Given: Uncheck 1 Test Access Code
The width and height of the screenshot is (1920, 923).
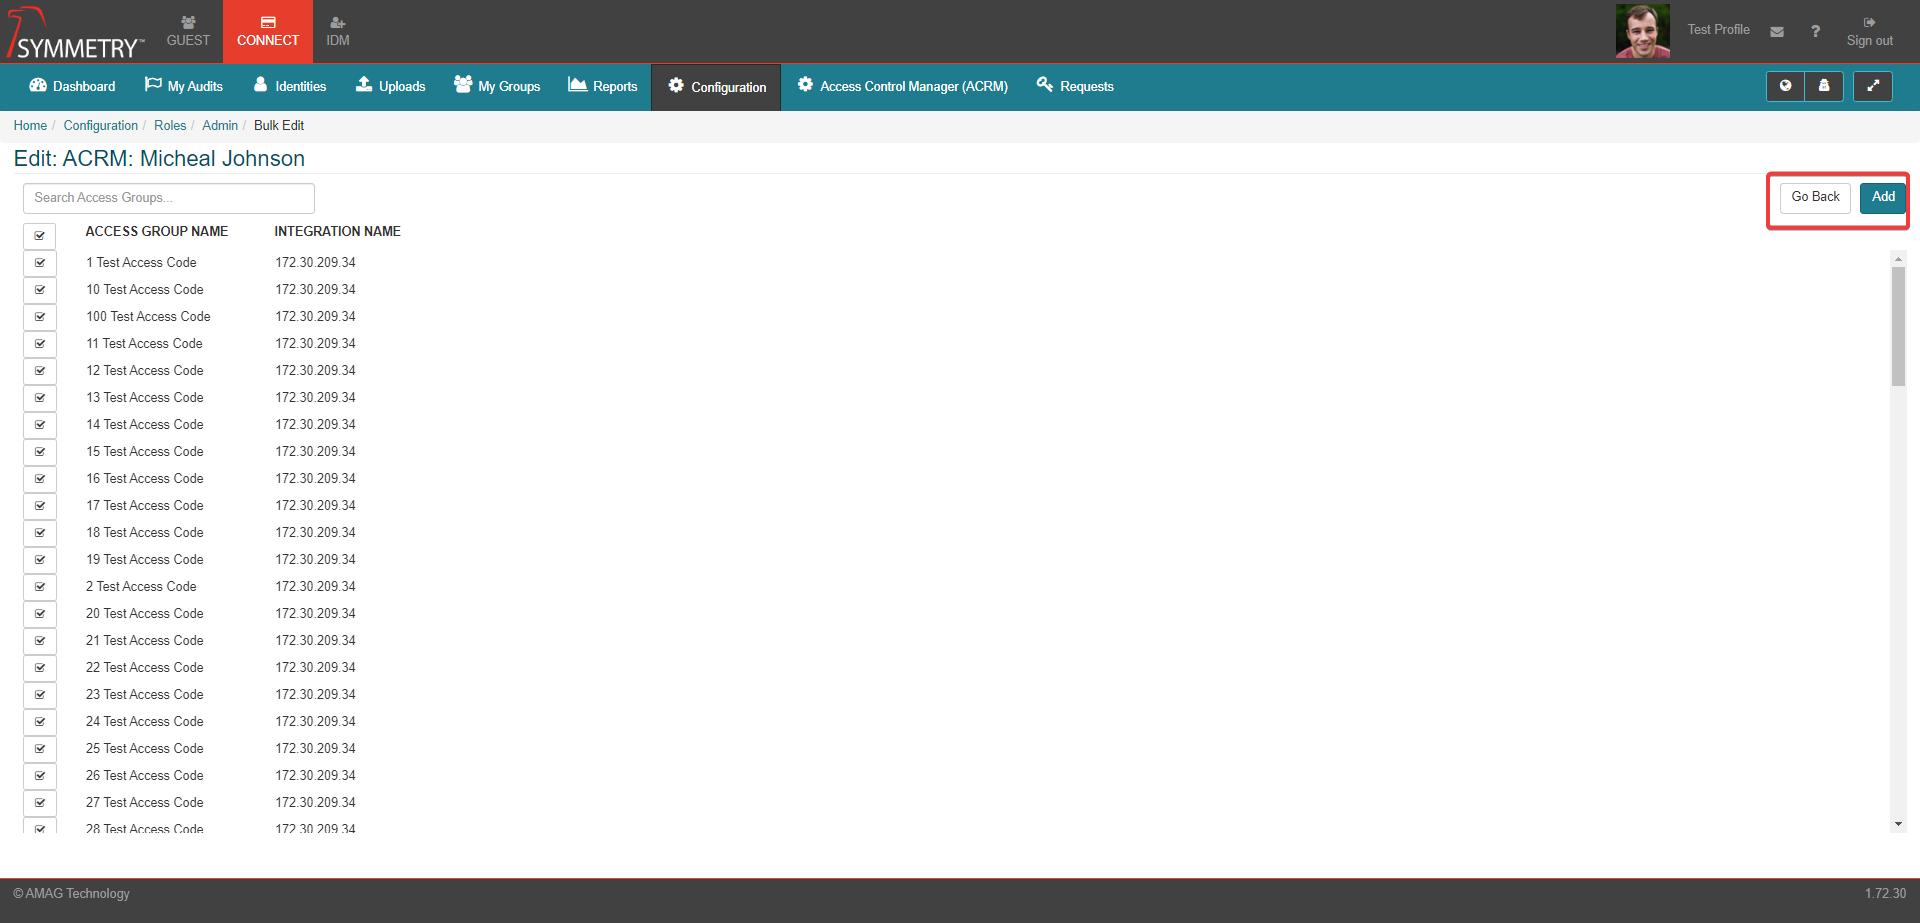Looking at the screenshot, I should [x=40, y=263].
